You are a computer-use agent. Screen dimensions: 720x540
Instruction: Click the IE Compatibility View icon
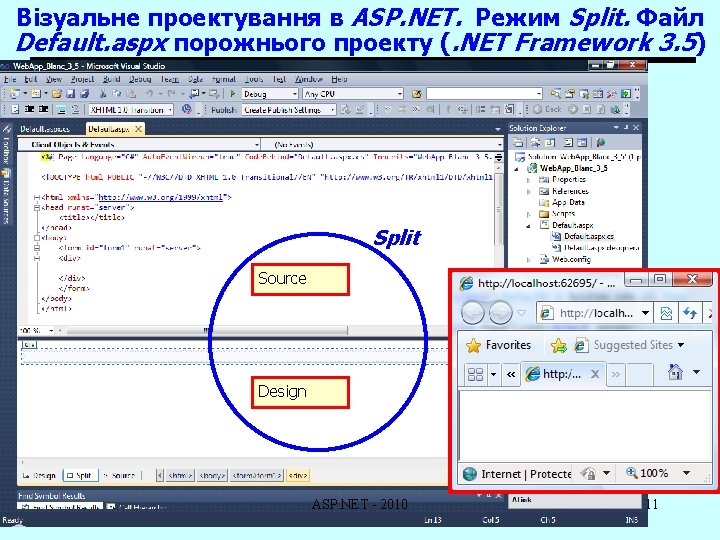coord(666,313)
